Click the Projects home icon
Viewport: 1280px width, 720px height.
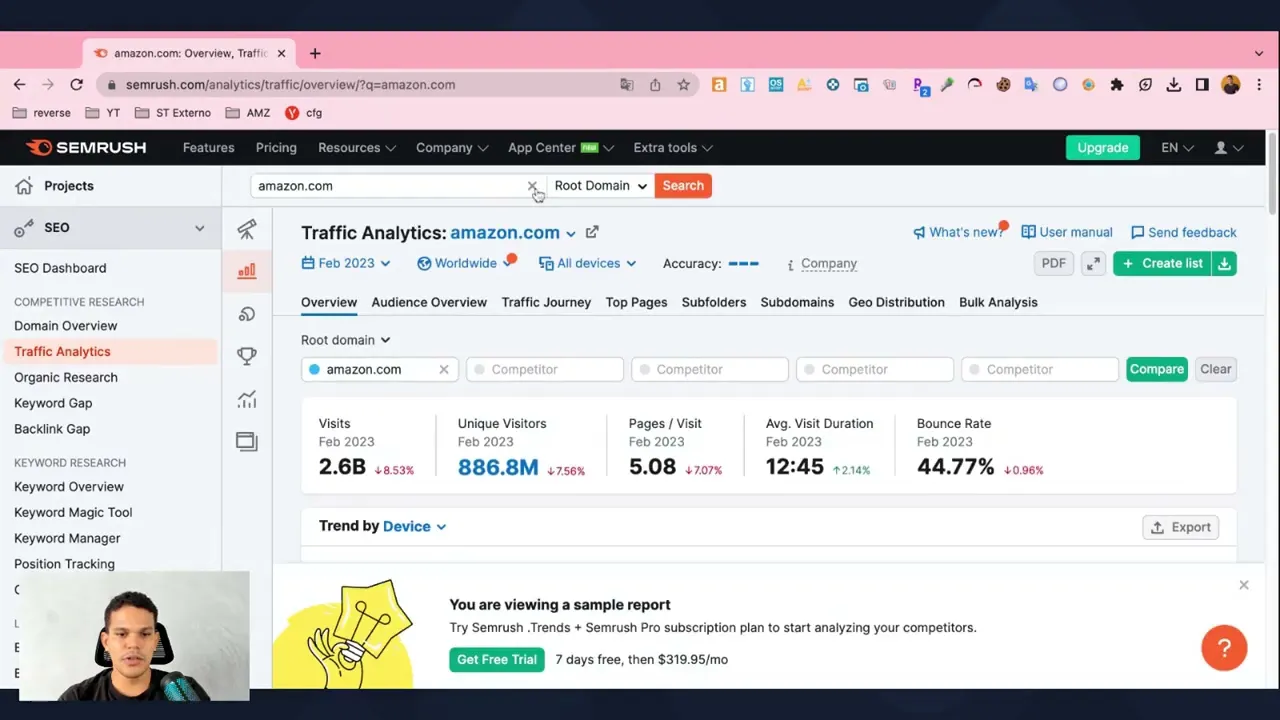[x=24, y=186]
